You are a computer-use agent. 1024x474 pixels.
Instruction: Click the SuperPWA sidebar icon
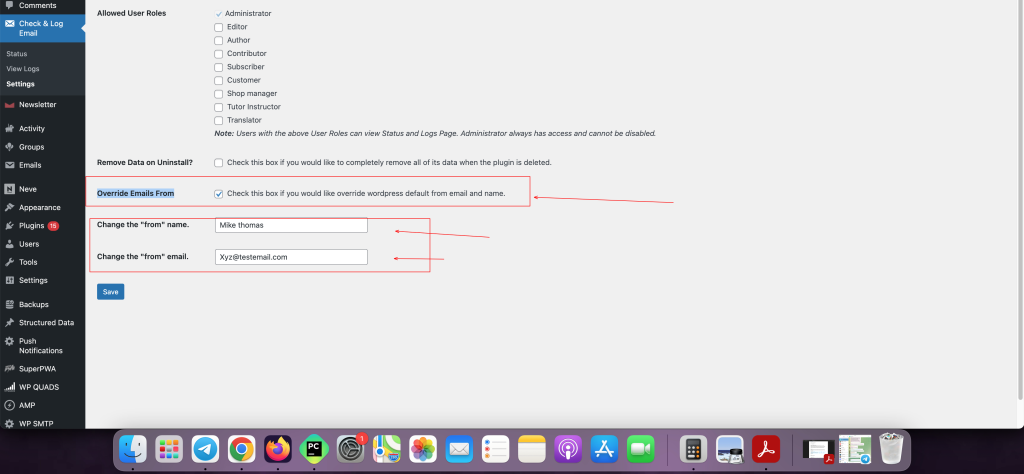[x=9, y=369]
